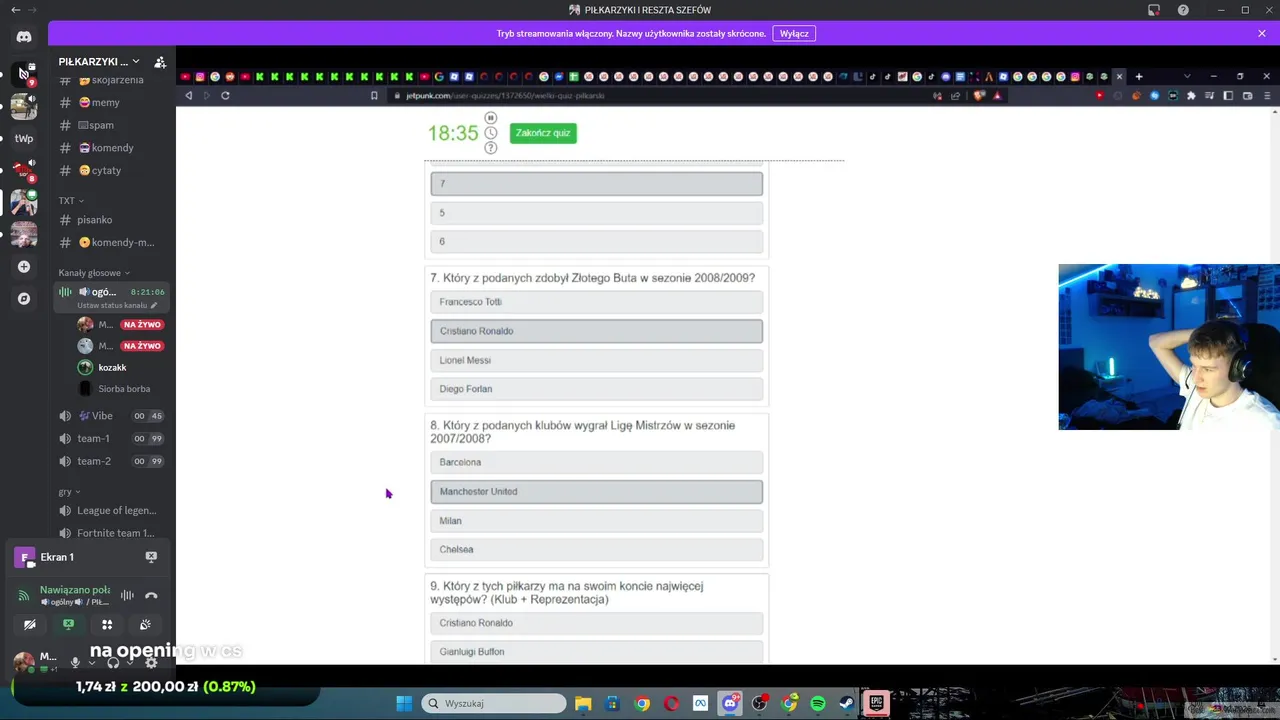Stop streaming via icon beside Ekran 1
The image size is (1280, 720).
(x=151, y=557)
